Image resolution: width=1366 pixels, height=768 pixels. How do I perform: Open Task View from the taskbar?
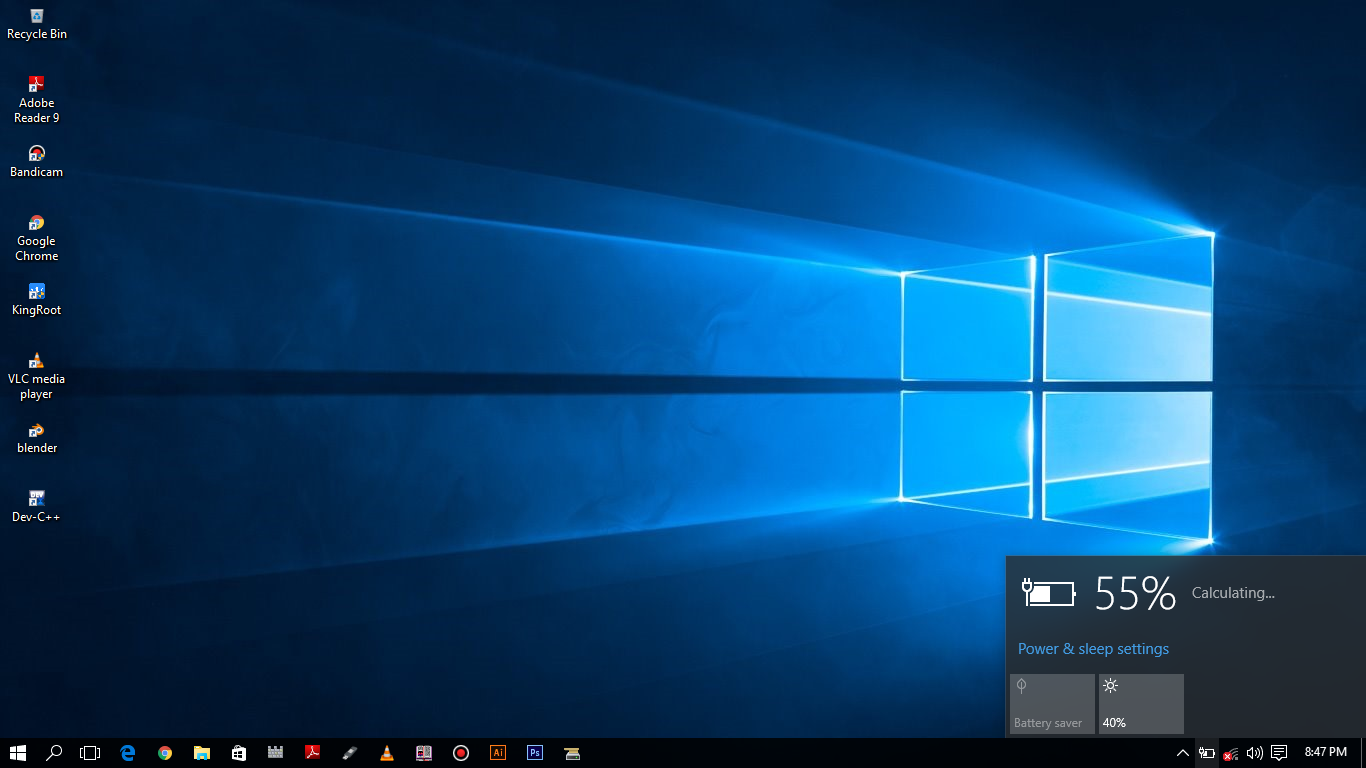[x=91, y=753]
